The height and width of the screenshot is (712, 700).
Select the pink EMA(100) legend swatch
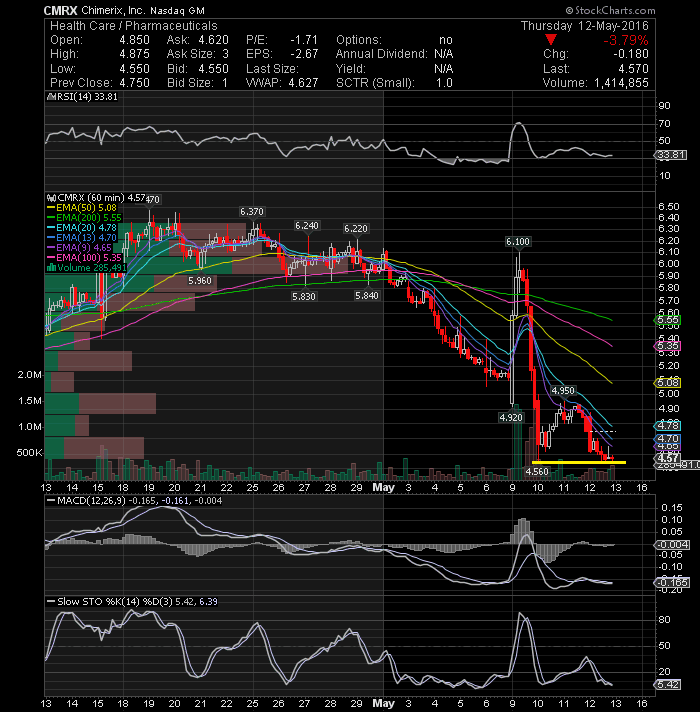pyautogui.click(x=51, y=257)
